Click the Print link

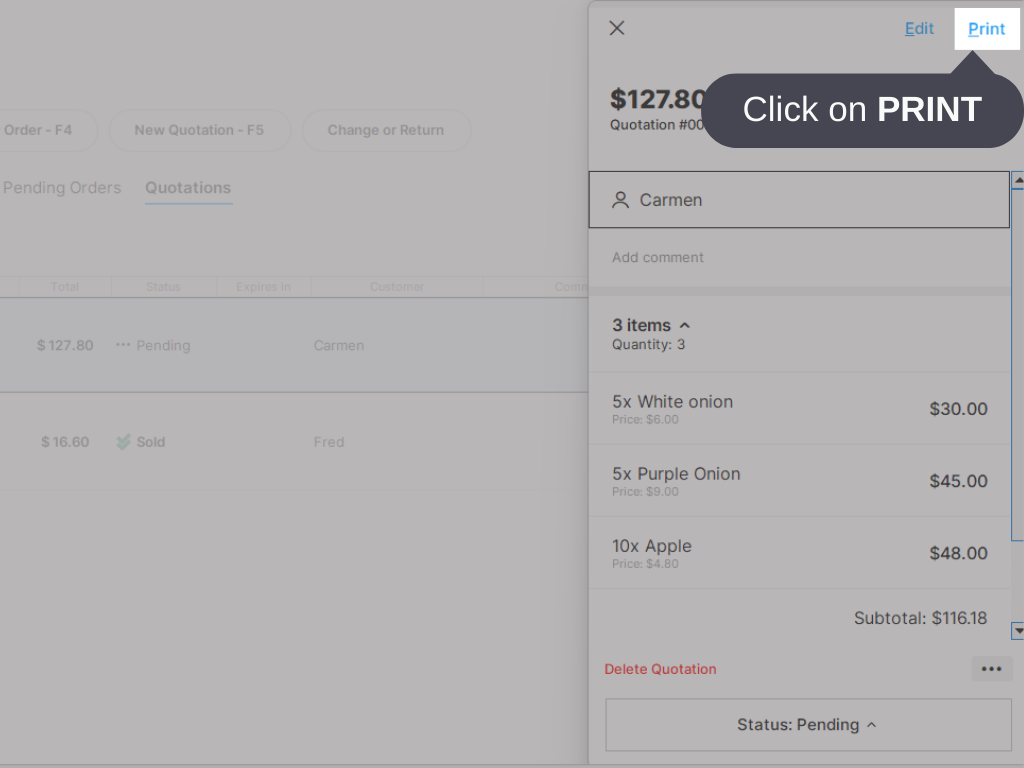[x=986, y=29]
